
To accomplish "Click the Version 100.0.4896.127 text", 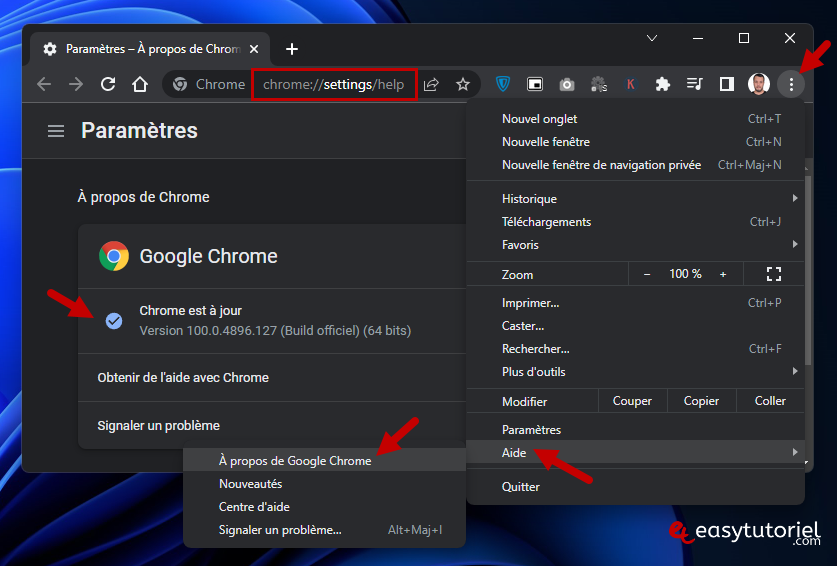I will click(x=275, y=331).
